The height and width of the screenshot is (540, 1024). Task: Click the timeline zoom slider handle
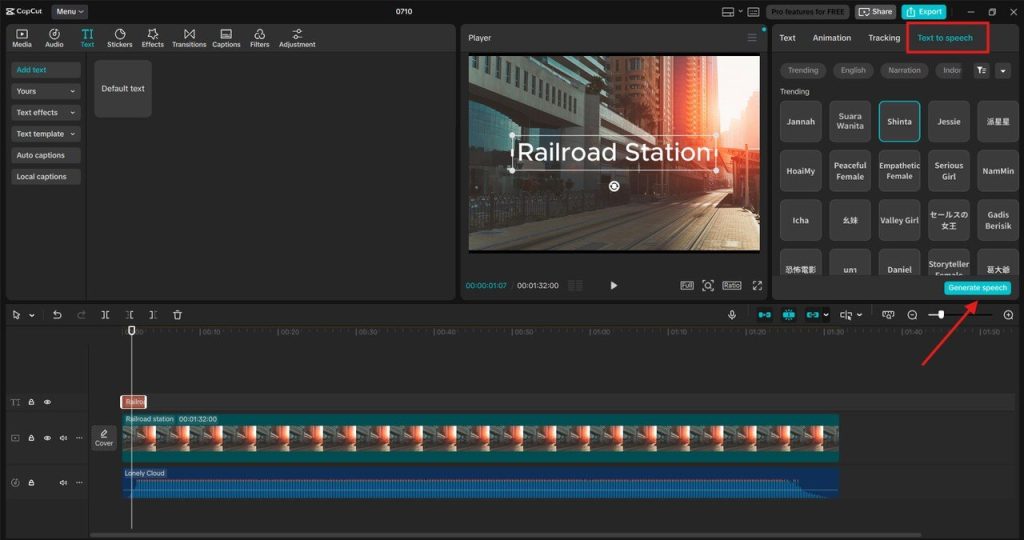940,315
